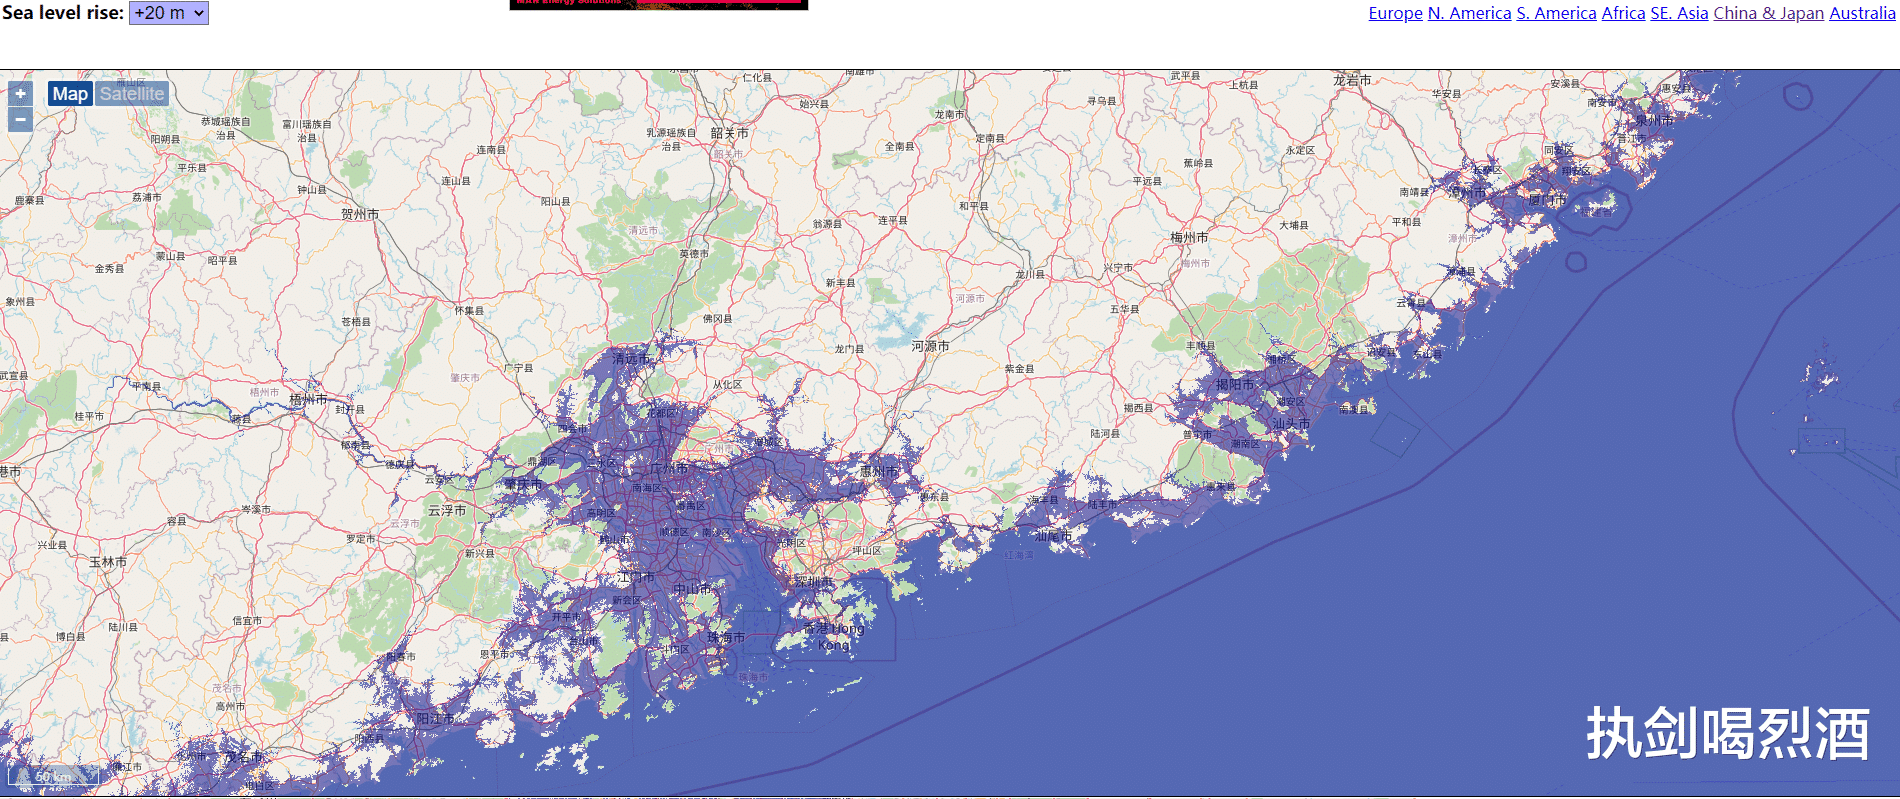Jump to the Africa region link
This screenshot has width=1900, height=799.
[x=1623, y=13]
